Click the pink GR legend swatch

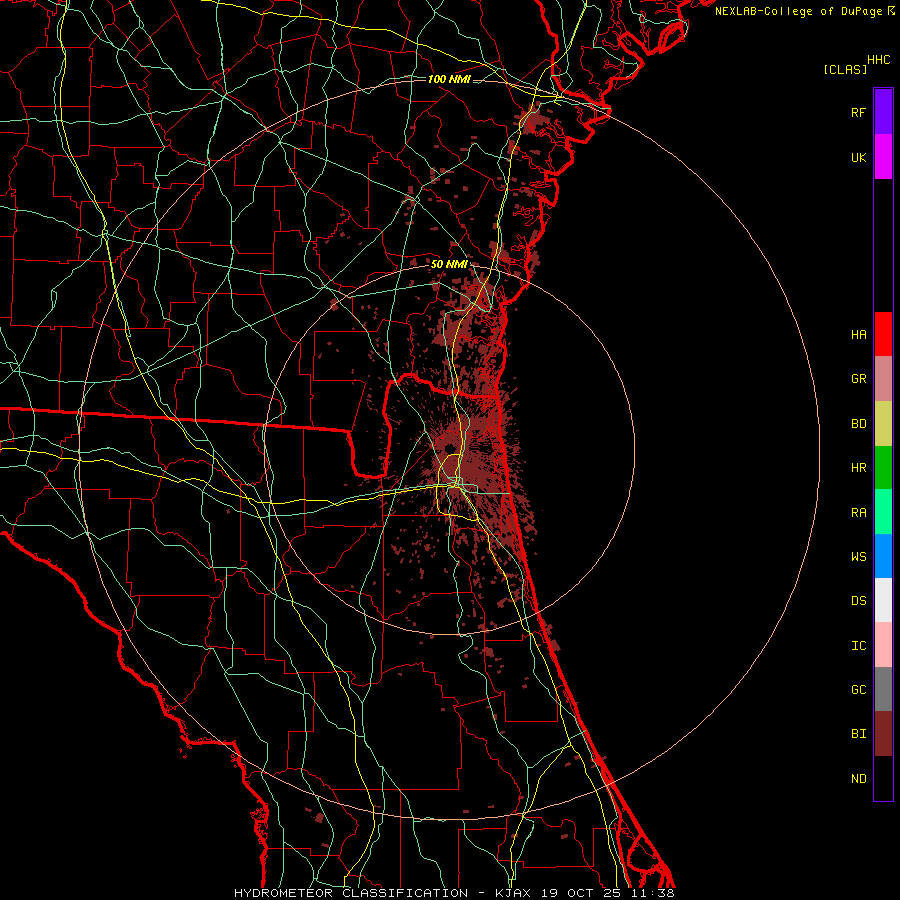click(x=883, y=379)
